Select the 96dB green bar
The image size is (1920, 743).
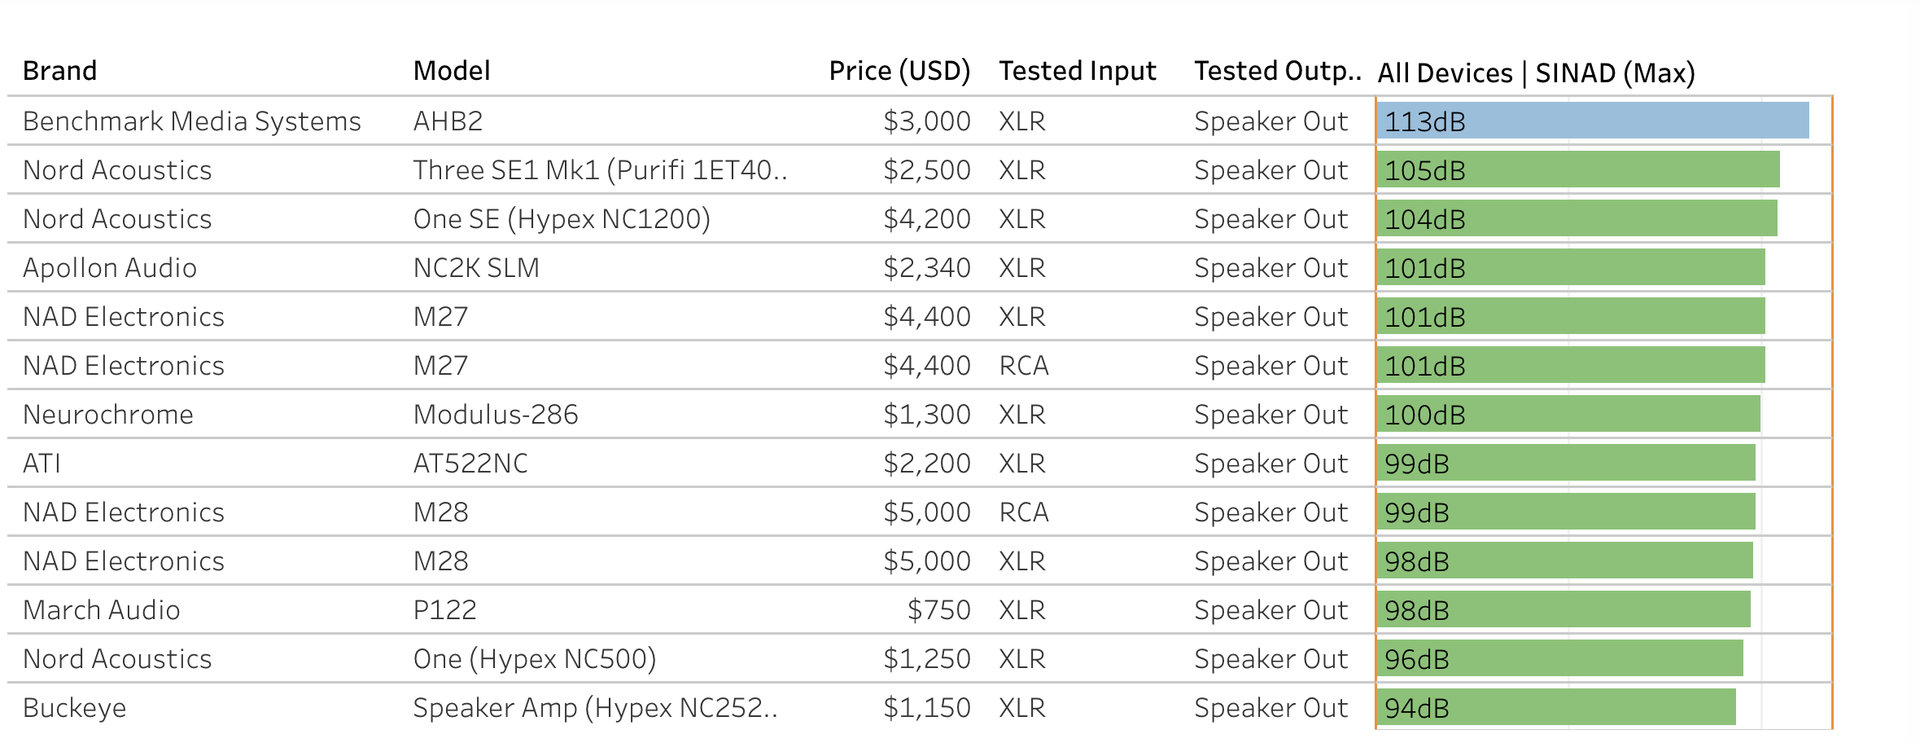pos(1559,659)
